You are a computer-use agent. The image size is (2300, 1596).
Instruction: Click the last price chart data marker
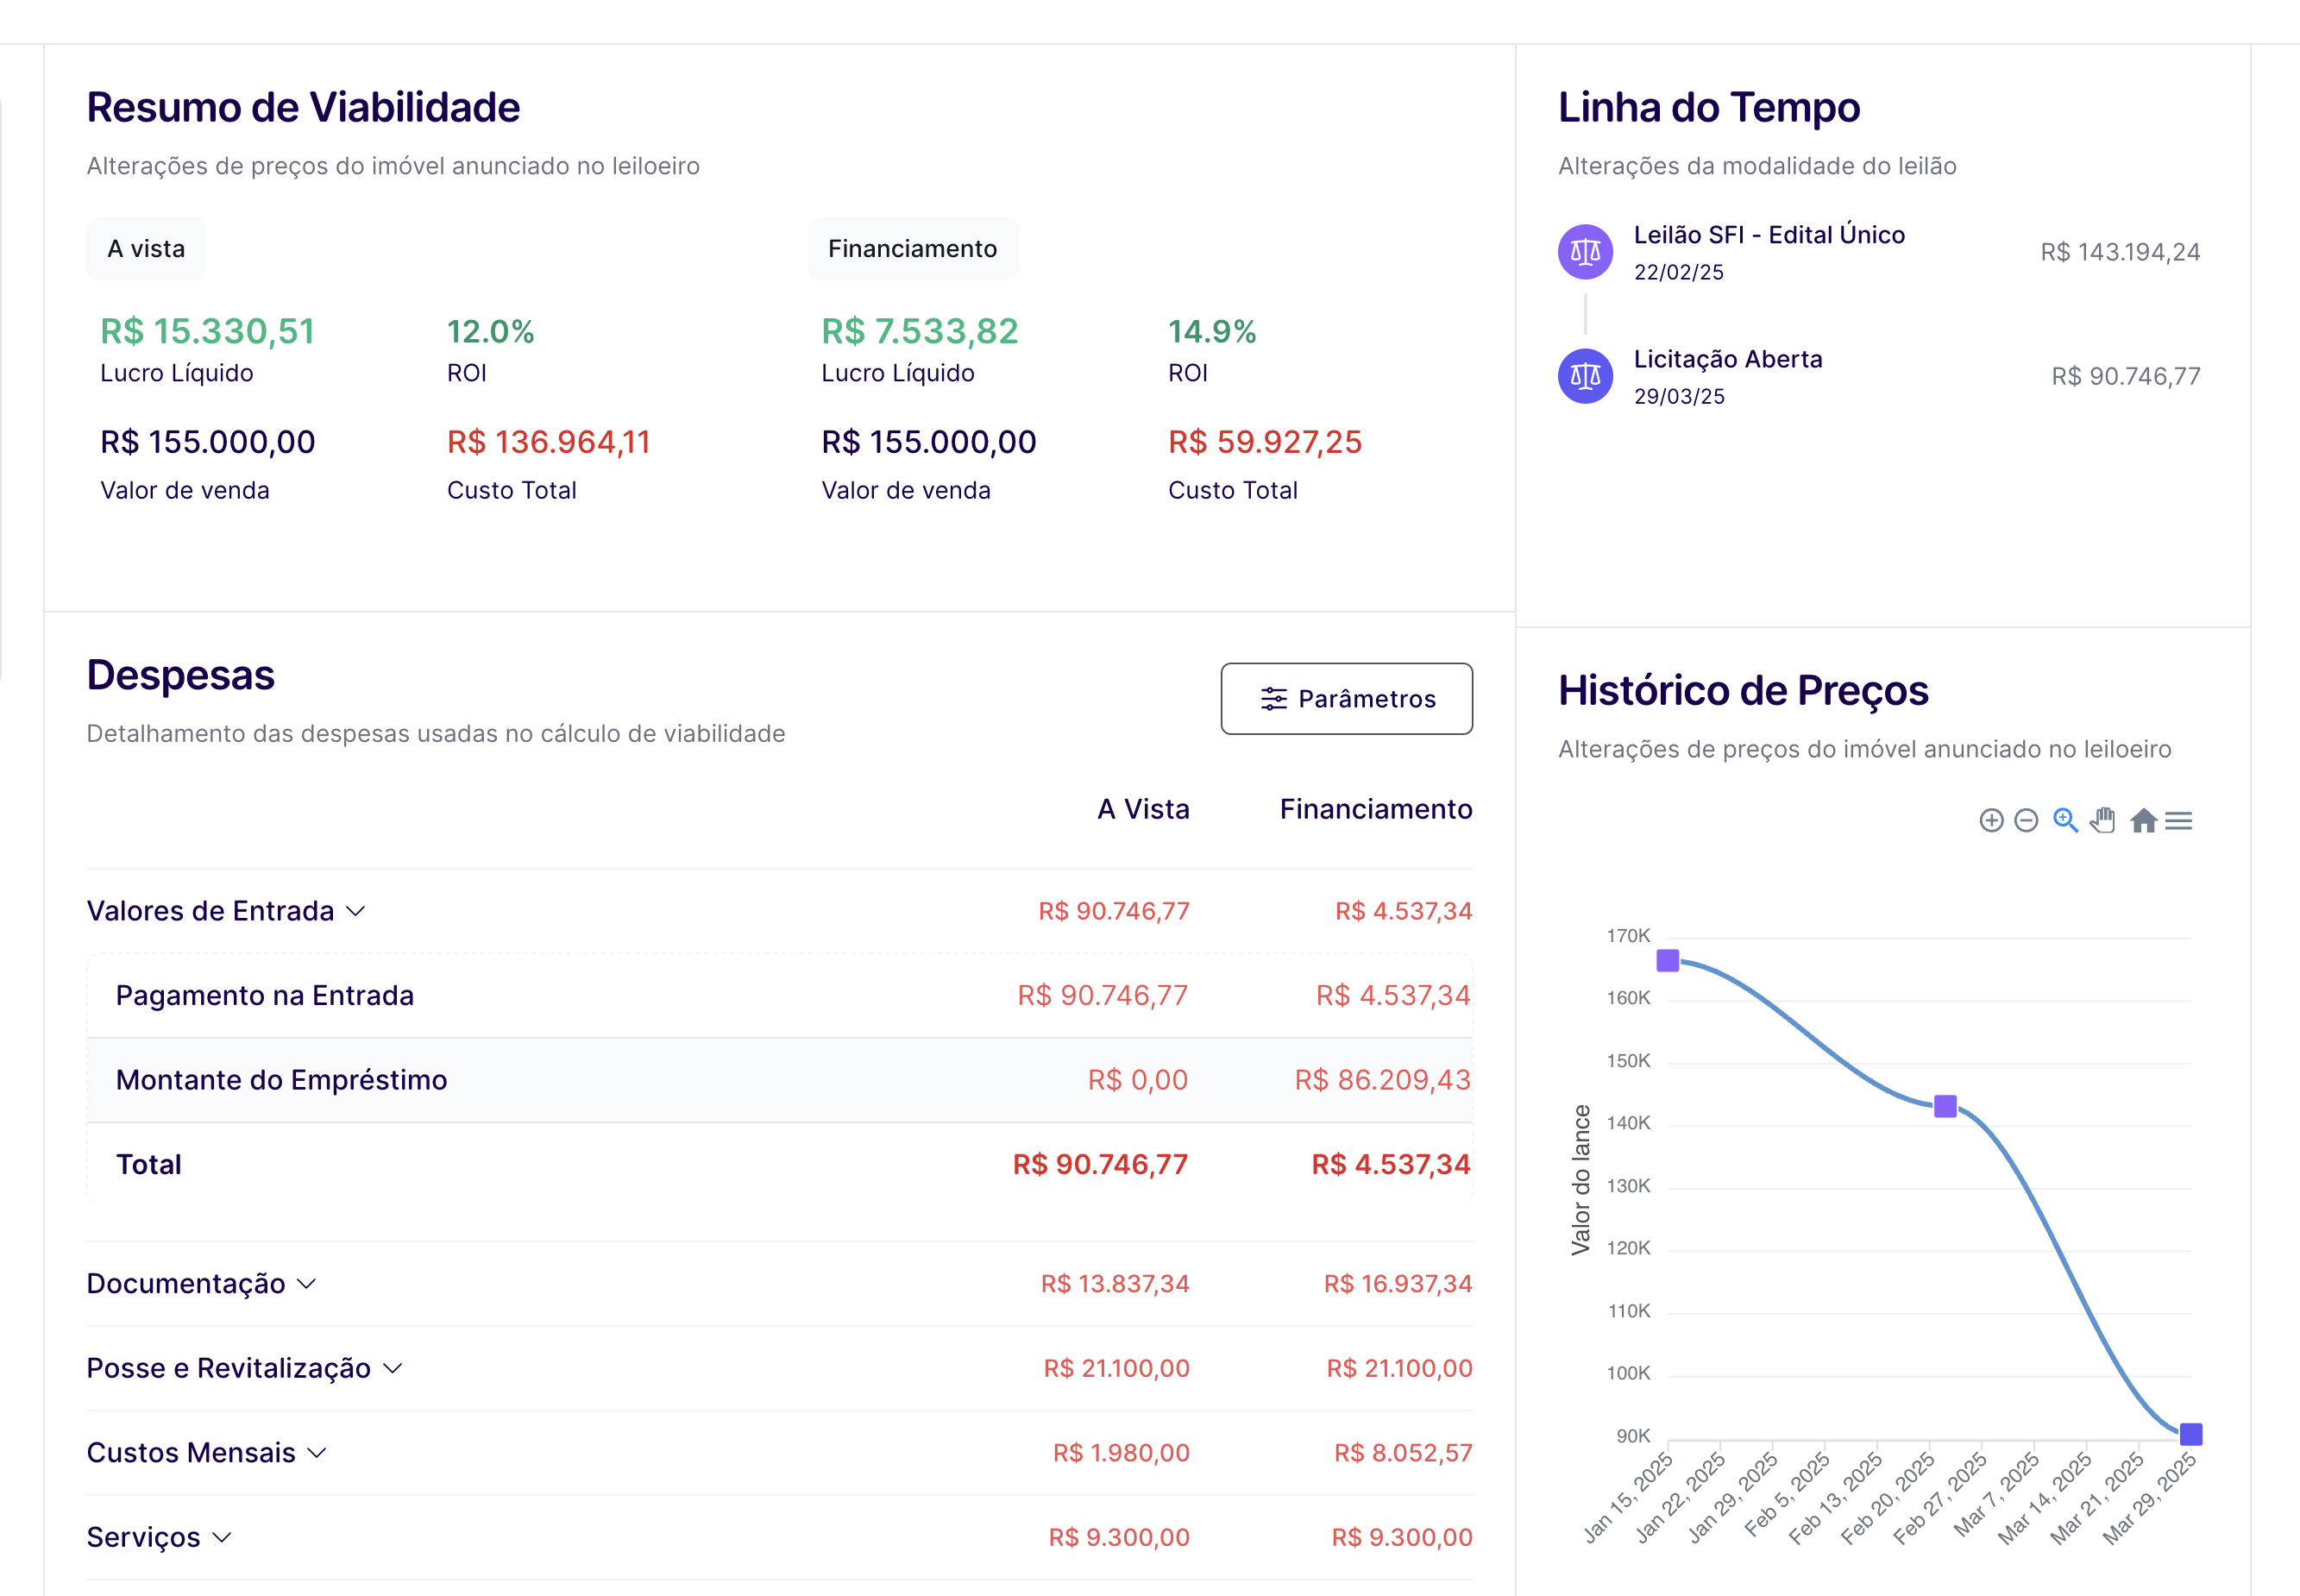pos(2190,1434)
